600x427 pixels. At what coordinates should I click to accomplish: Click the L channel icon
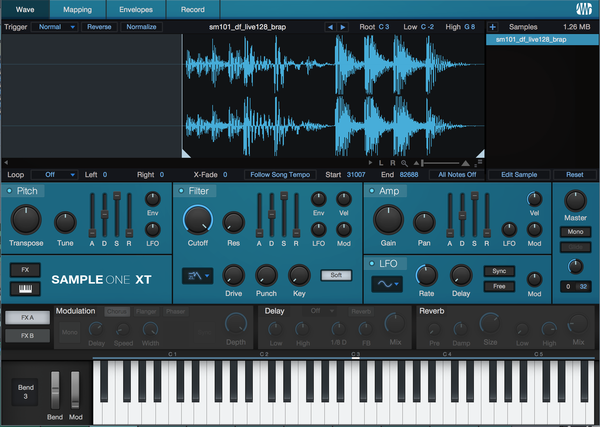[x=381, y=163]
